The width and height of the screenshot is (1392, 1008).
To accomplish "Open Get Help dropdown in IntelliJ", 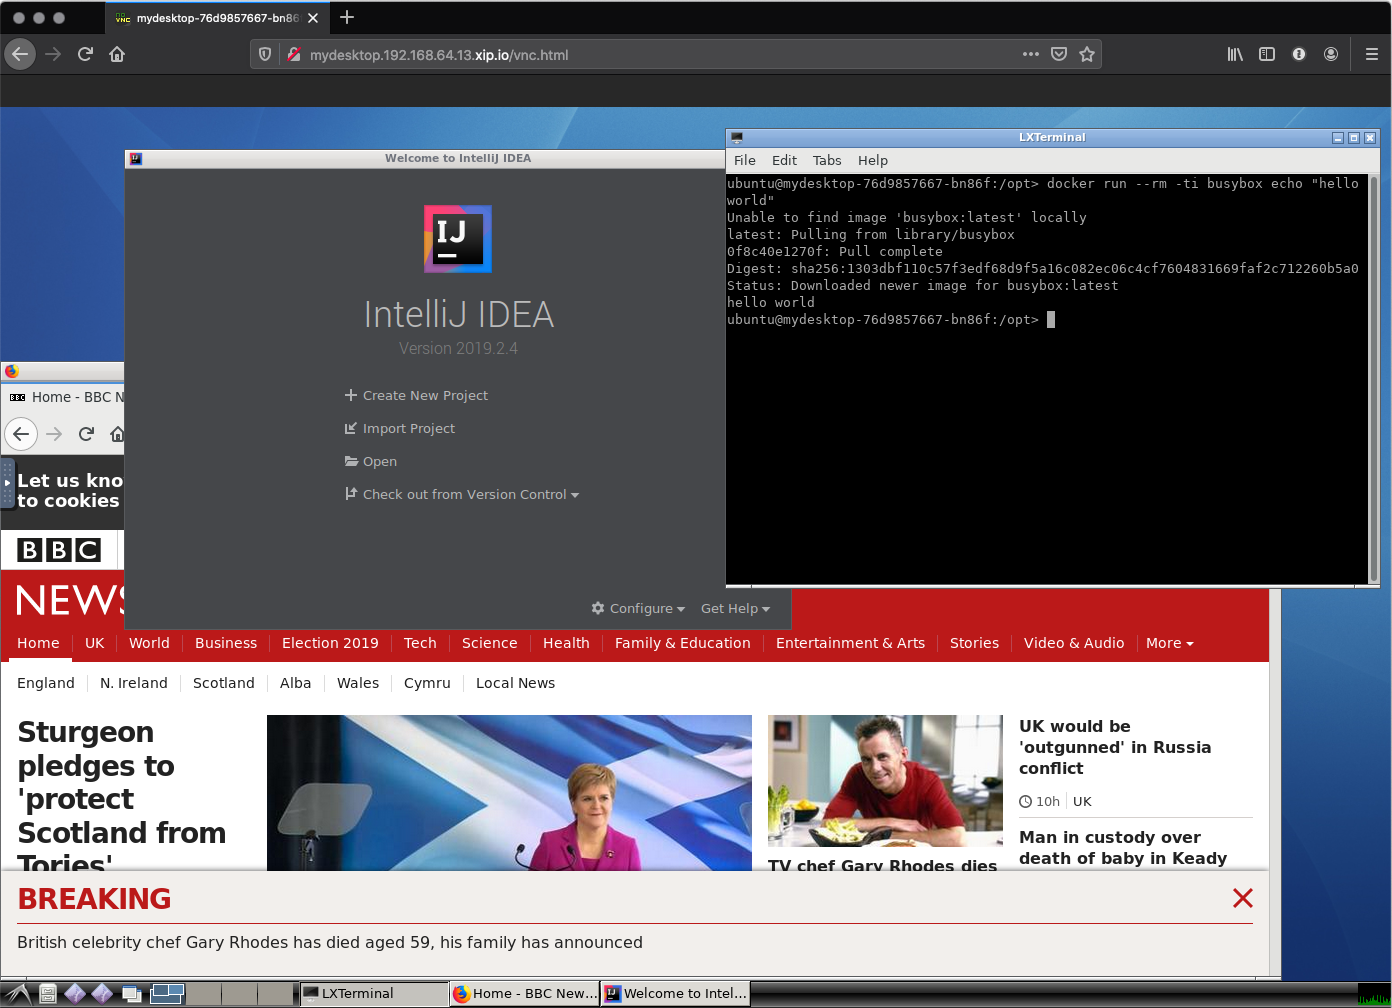I will pyautogui.click(x=735, y=608).
